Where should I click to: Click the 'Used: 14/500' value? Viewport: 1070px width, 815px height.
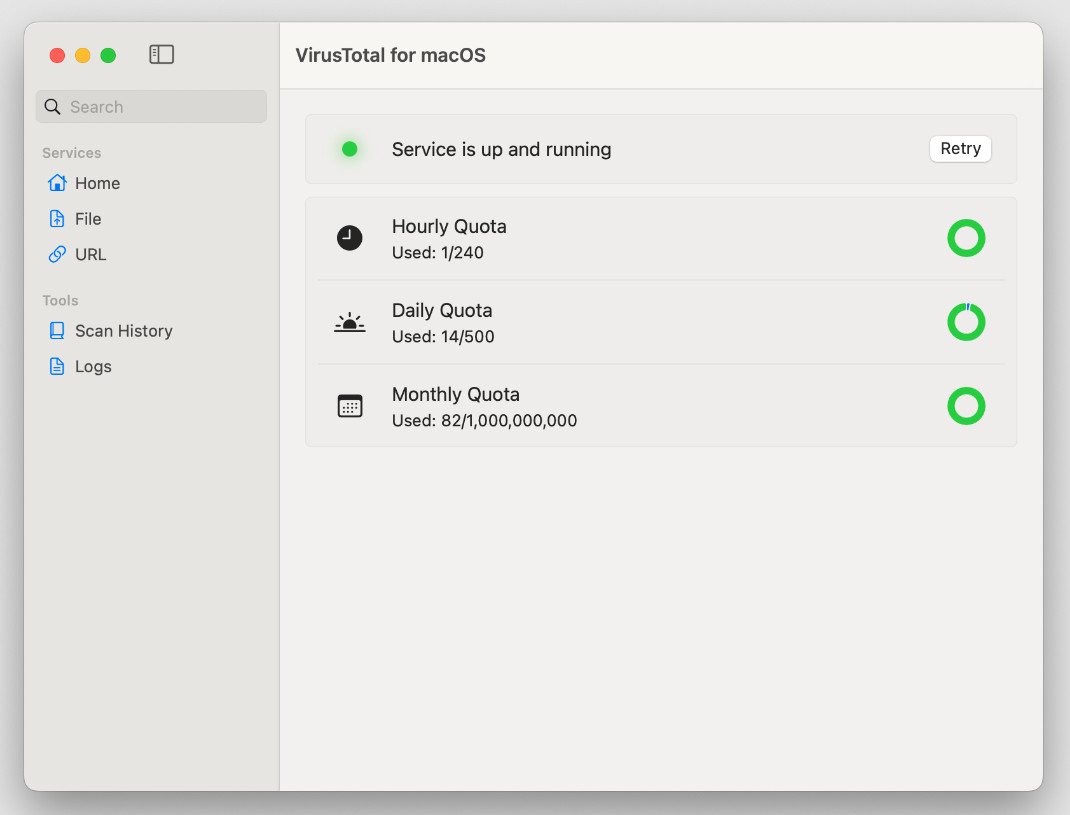tap(443, 337)
